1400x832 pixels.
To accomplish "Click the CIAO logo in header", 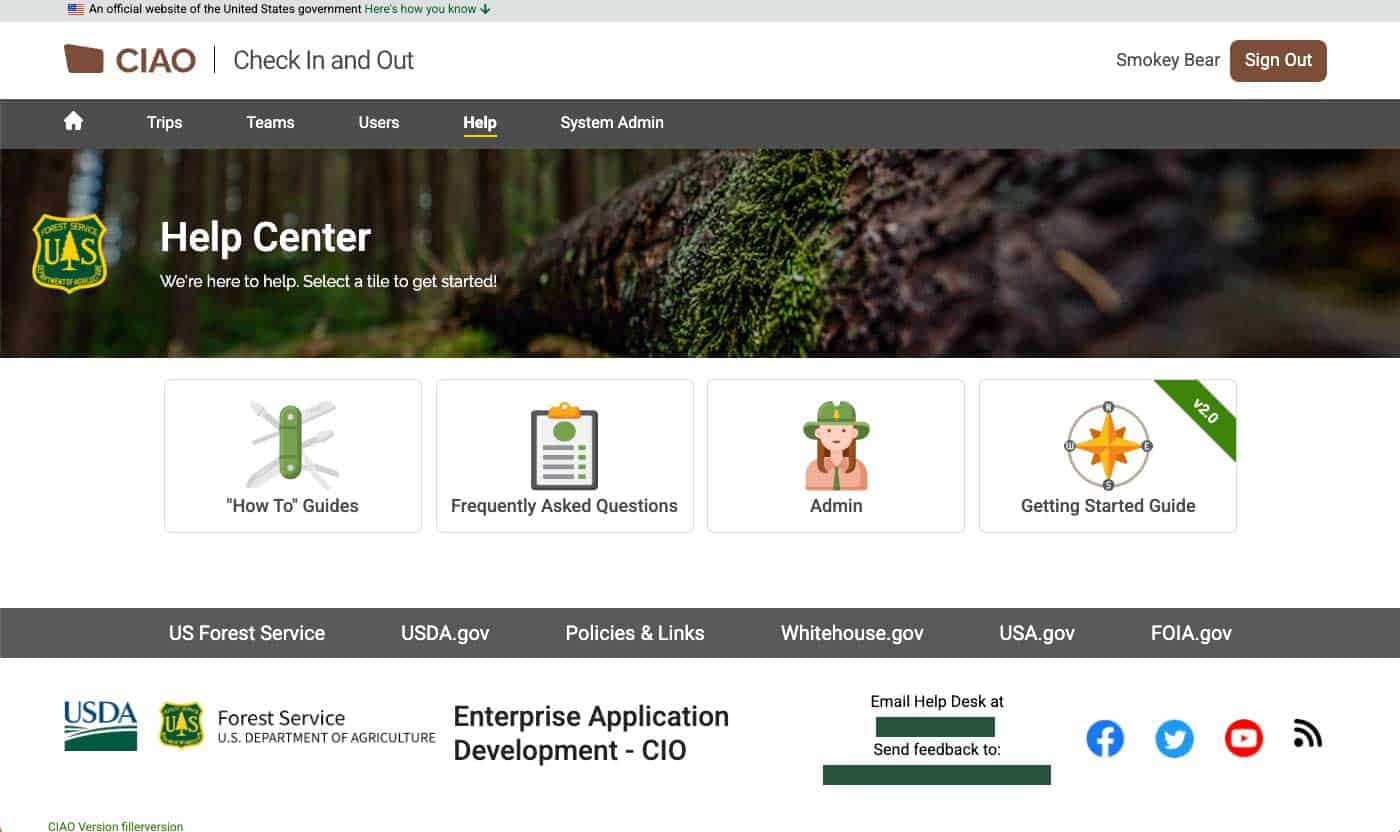I will pyautogui.click(x=130, y=60).
